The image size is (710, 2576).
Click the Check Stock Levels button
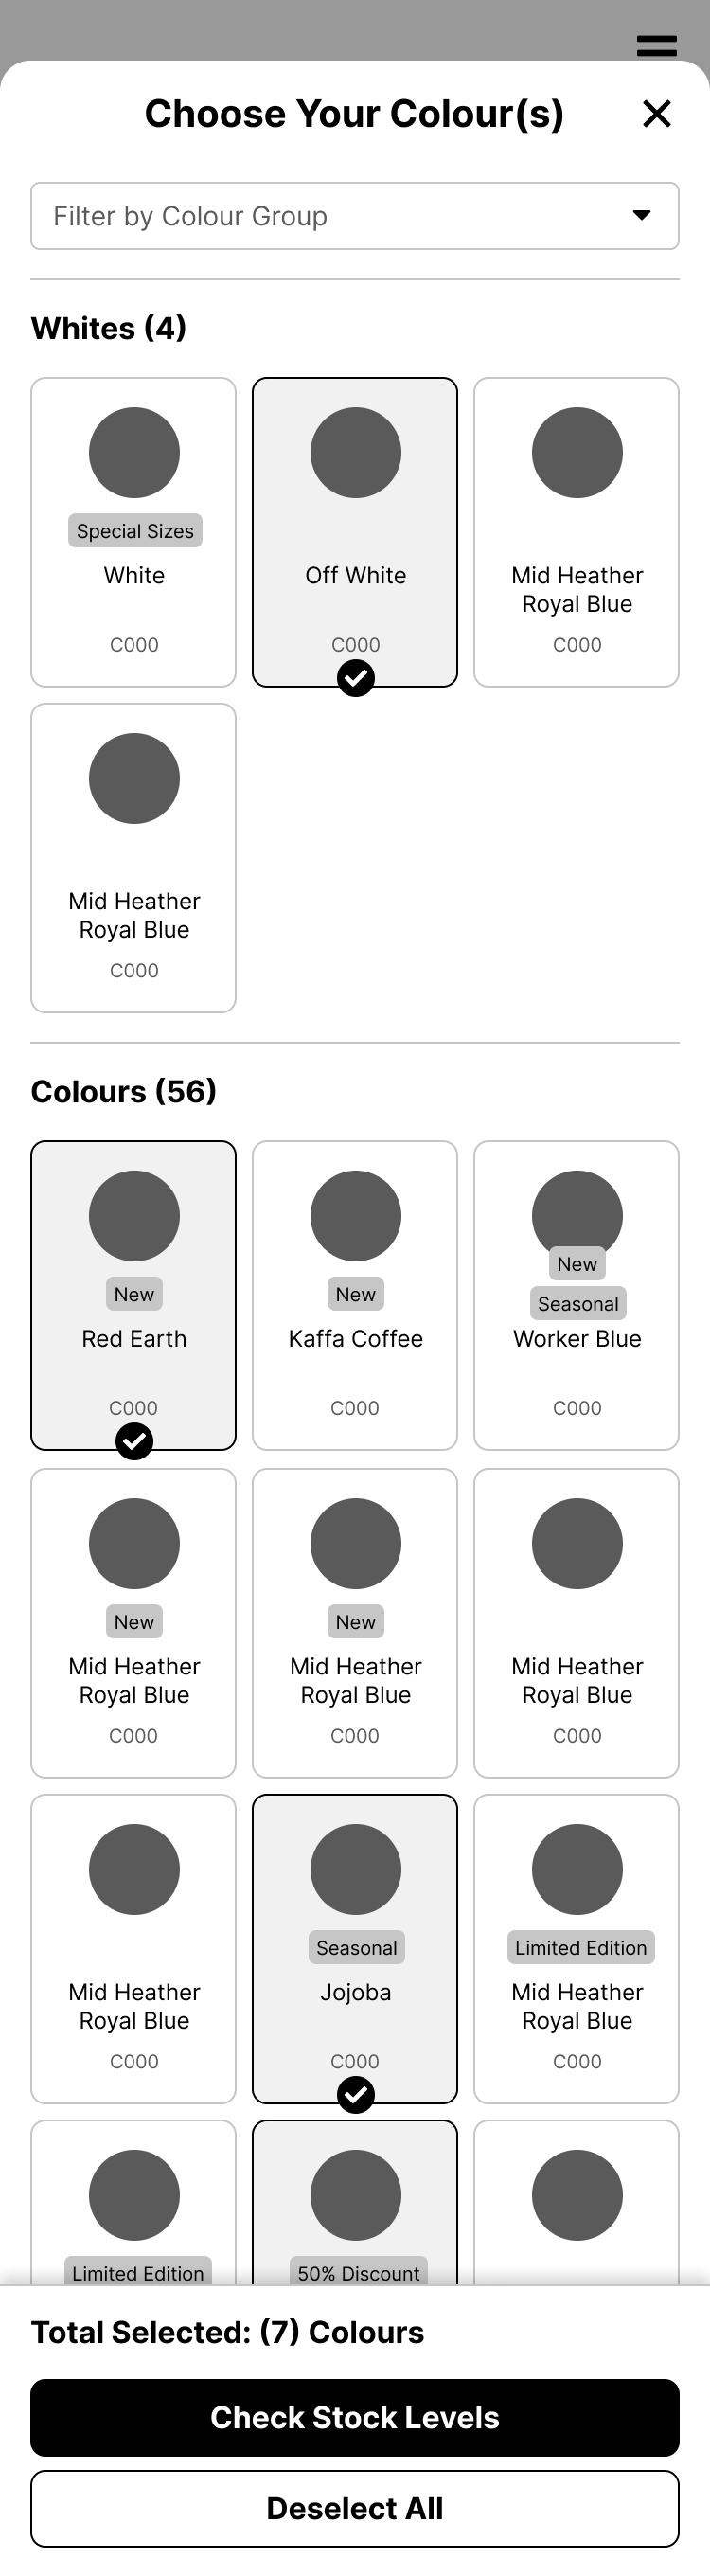[355, 2417]
